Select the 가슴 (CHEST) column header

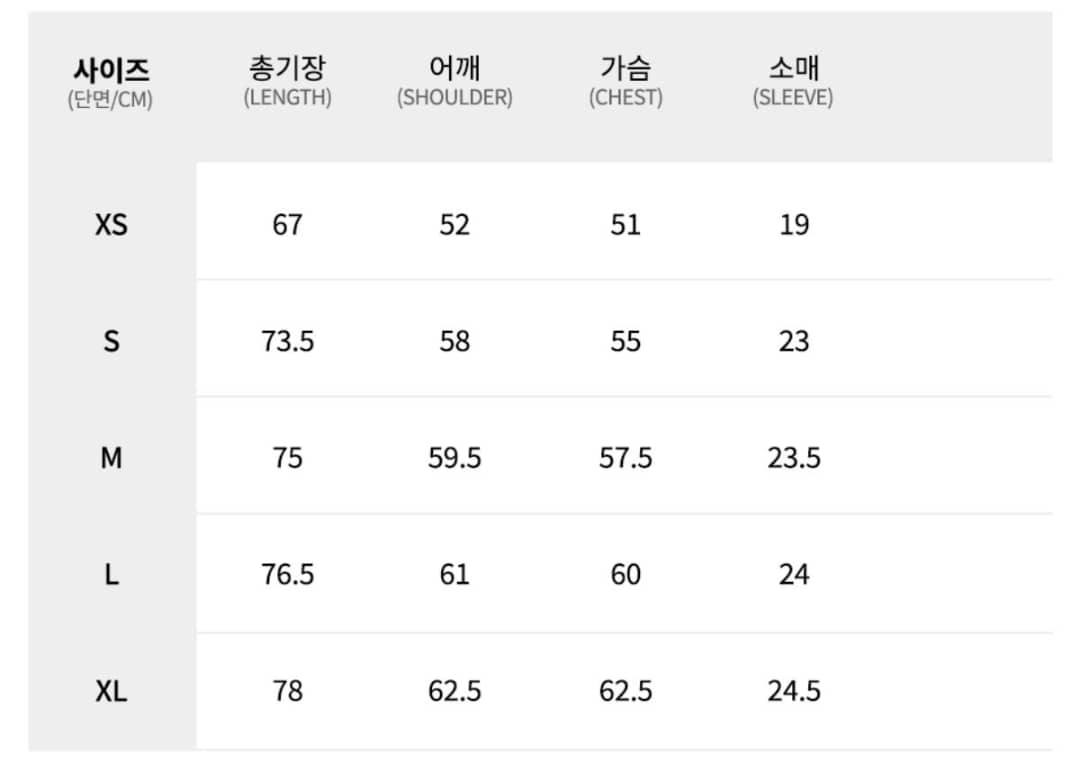coord(625,83)
